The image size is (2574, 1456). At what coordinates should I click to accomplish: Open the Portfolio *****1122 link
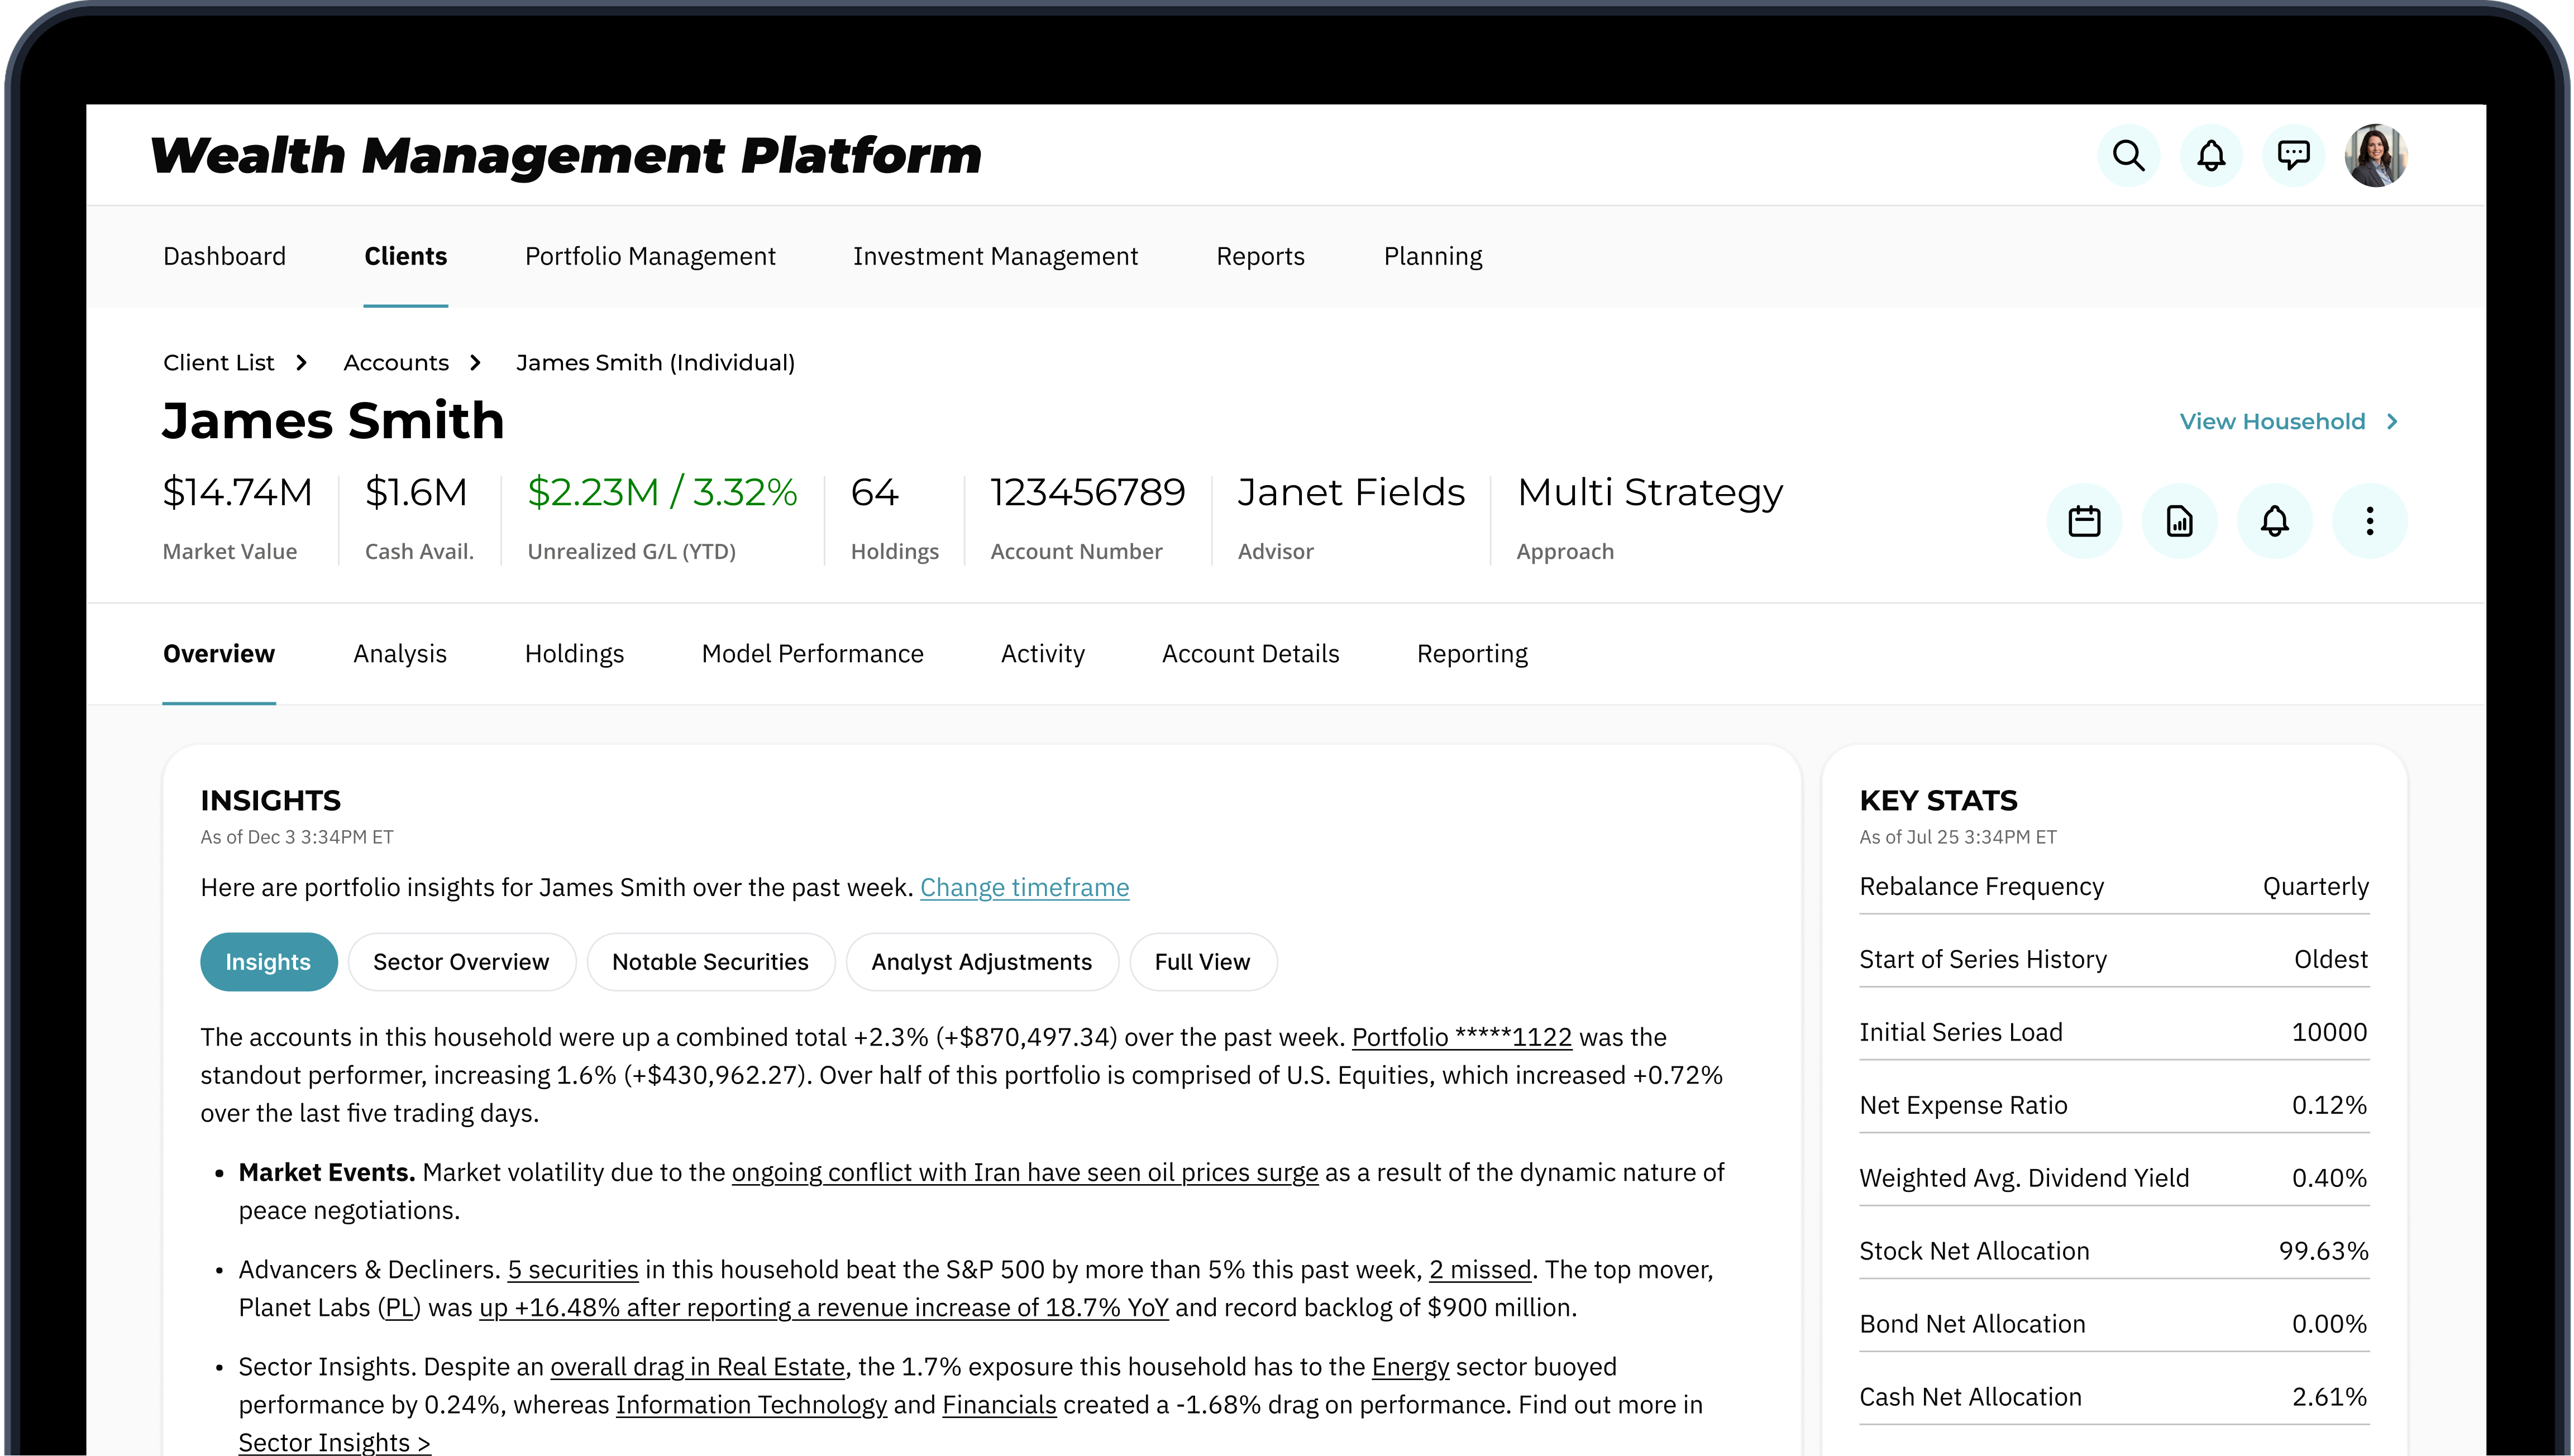tap(1462, 1037)
